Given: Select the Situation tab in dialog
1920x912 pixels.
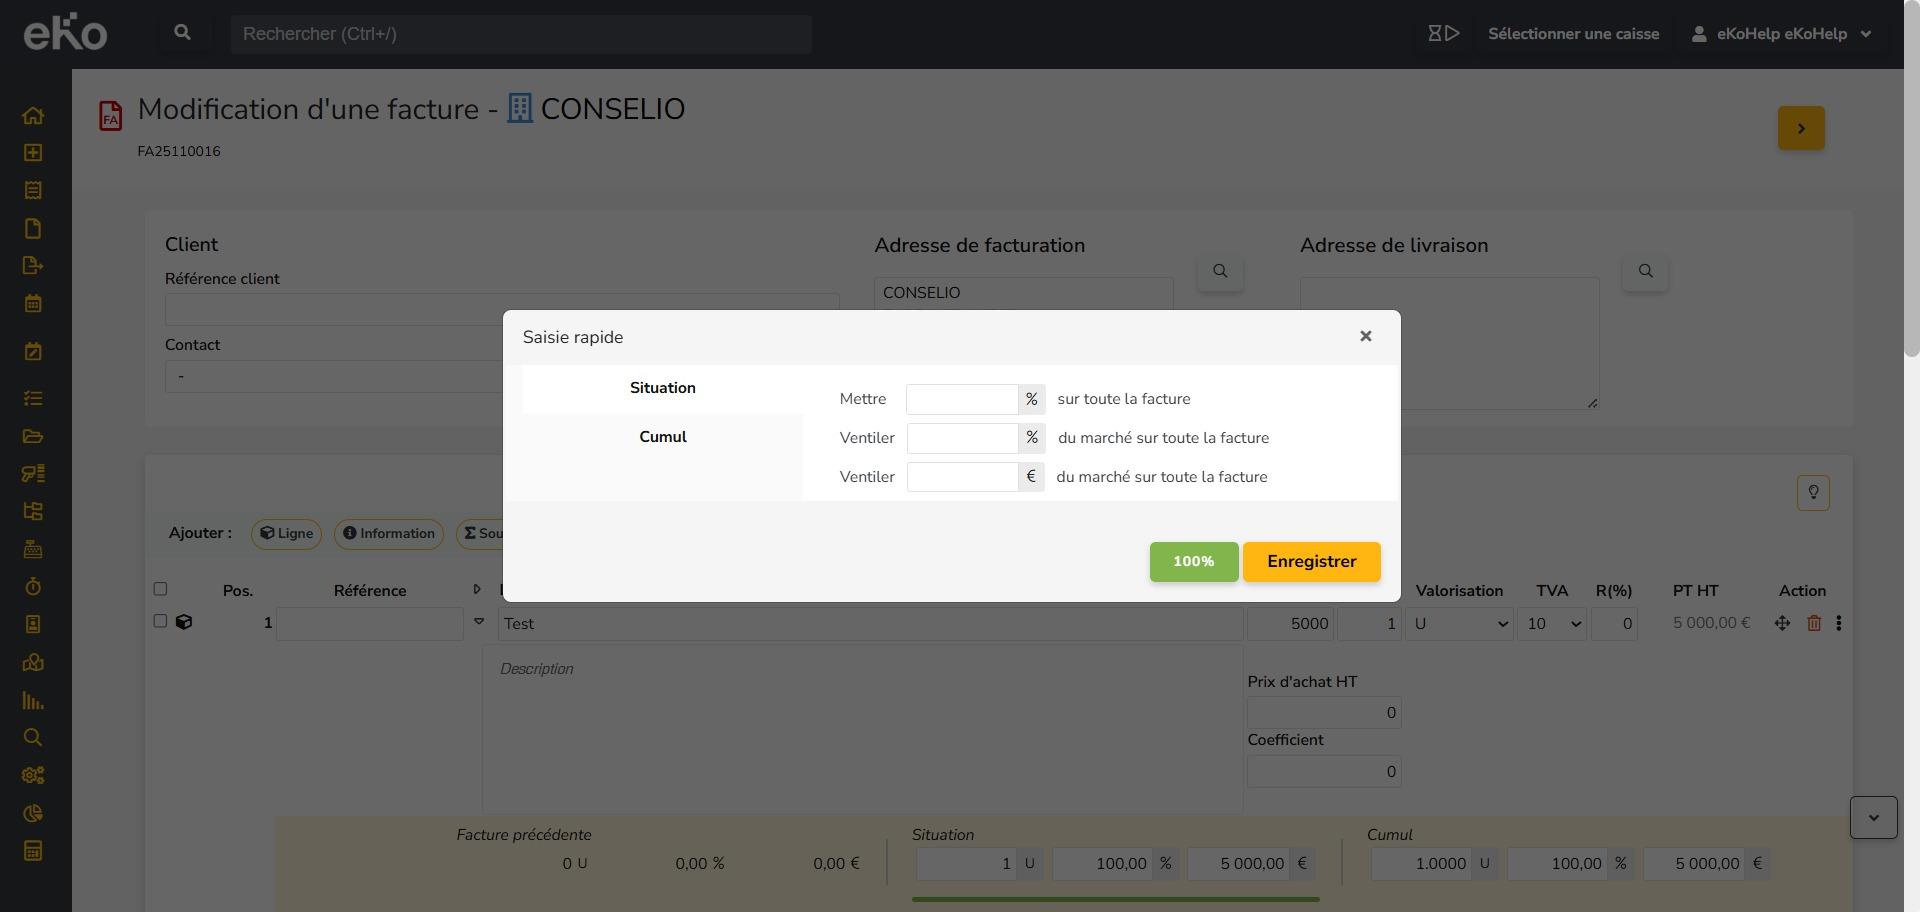Looking at the screenshot, I should [662, 389].
